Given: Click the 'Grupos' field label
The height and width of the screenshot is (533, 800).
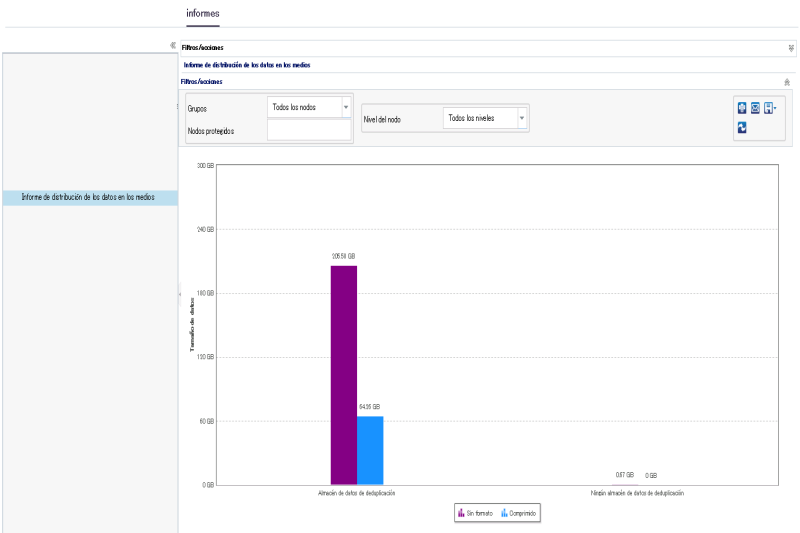Looking at the screenshot, I should (x=197, y=109).
